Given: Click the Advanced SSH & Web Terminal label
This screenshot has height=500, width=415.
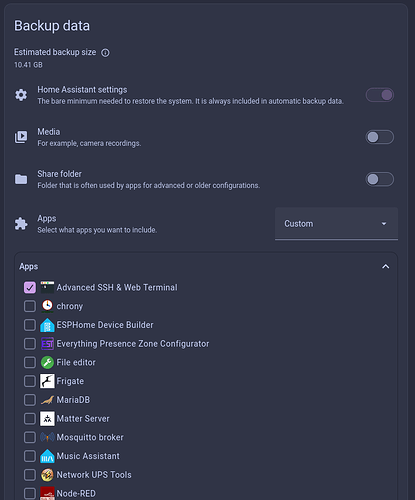Looking at the screenshot, I should (x=117, y=287).
